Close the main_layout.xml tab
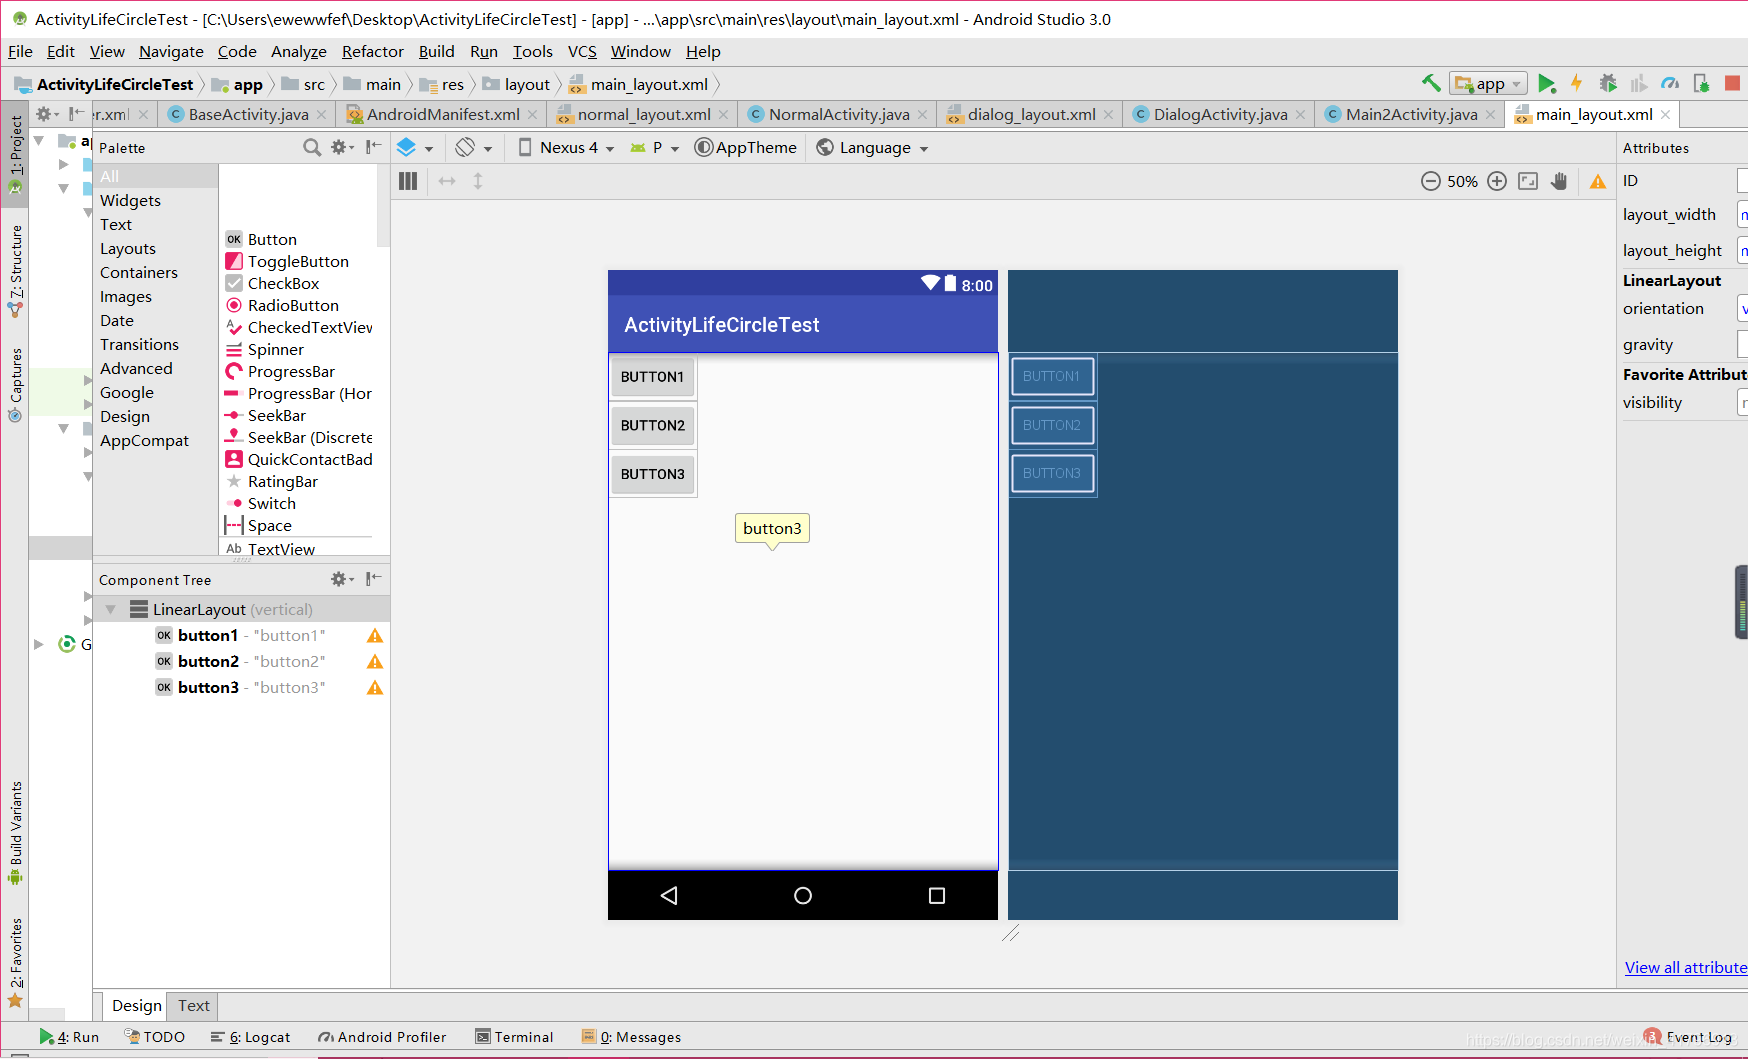This screenshot has width=1748, height=1059. [x=1665, y=115]
